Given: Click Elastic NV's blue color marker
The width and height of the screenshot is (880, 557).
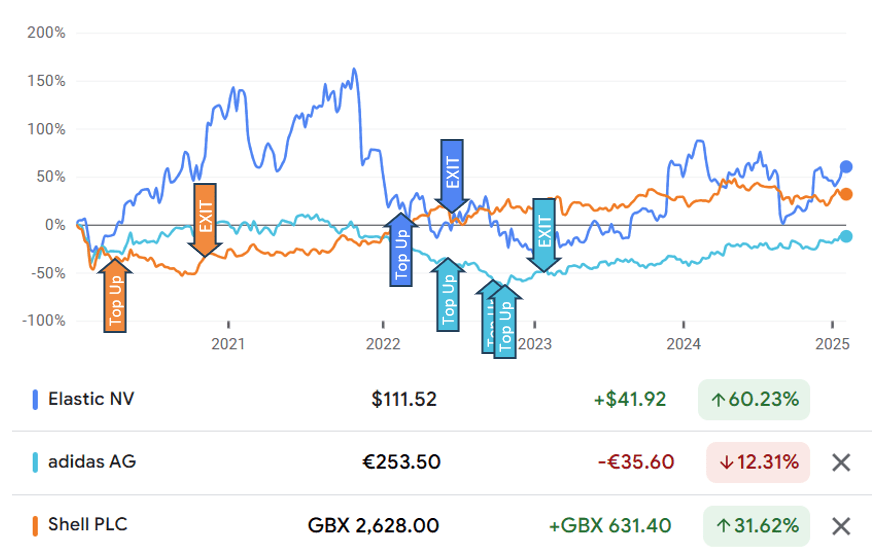Looking at the screenshot, I should click(x=35, y=399).
